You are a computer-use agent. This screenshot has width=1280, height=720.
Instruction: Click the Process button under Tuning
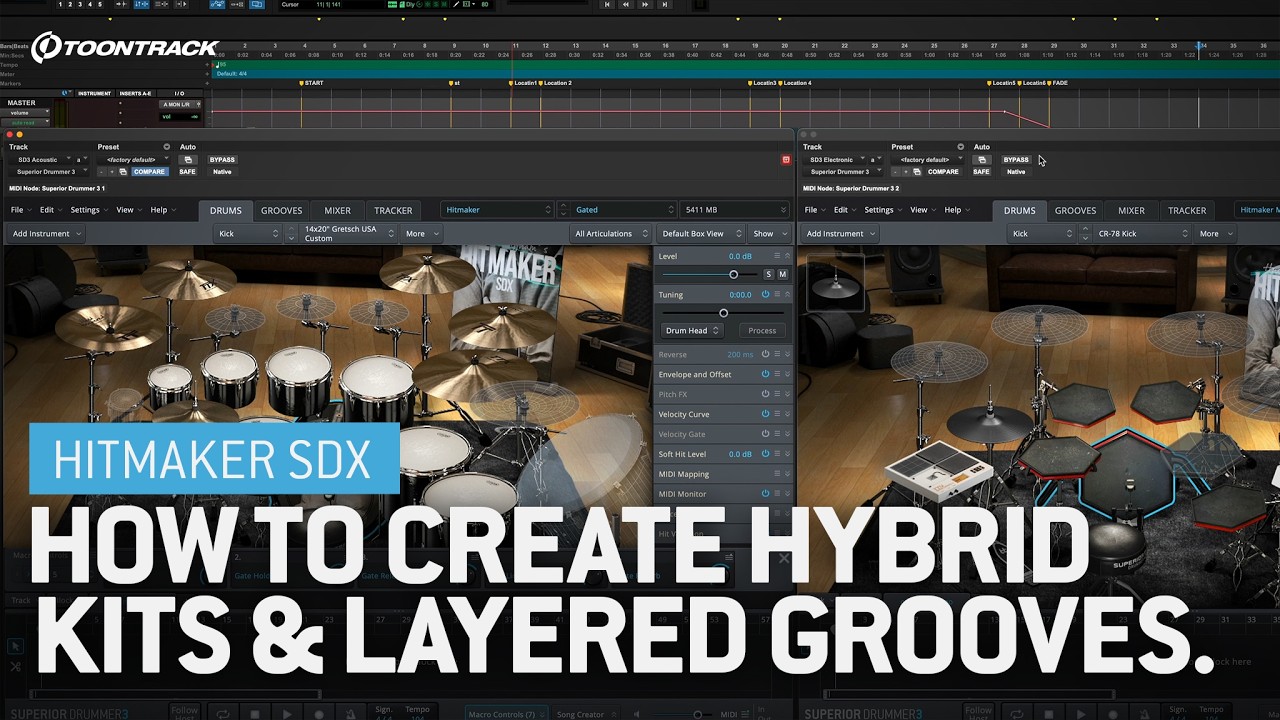pos(762,330)
